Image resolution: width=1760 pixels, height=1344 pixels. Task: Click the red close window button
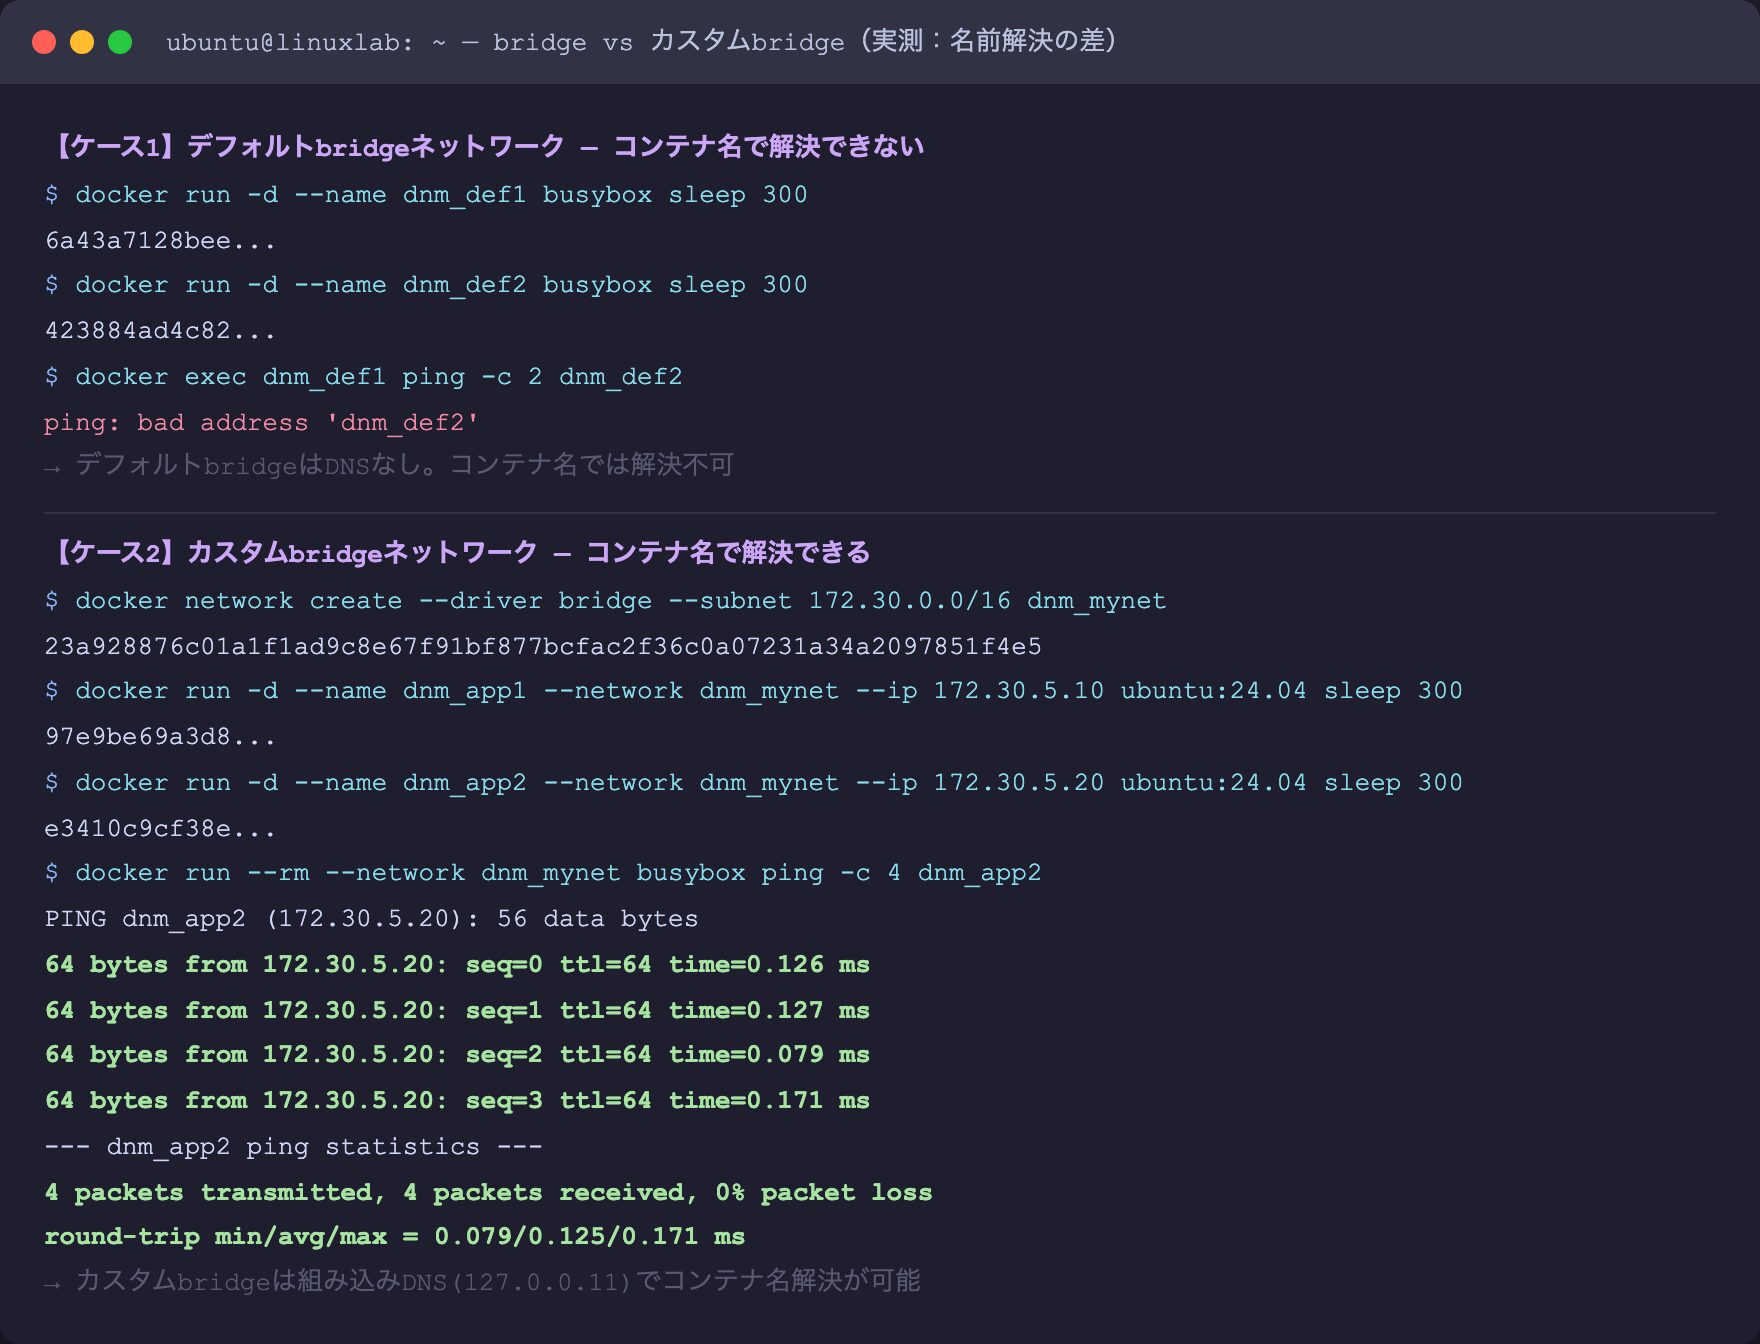coord(44,42)
